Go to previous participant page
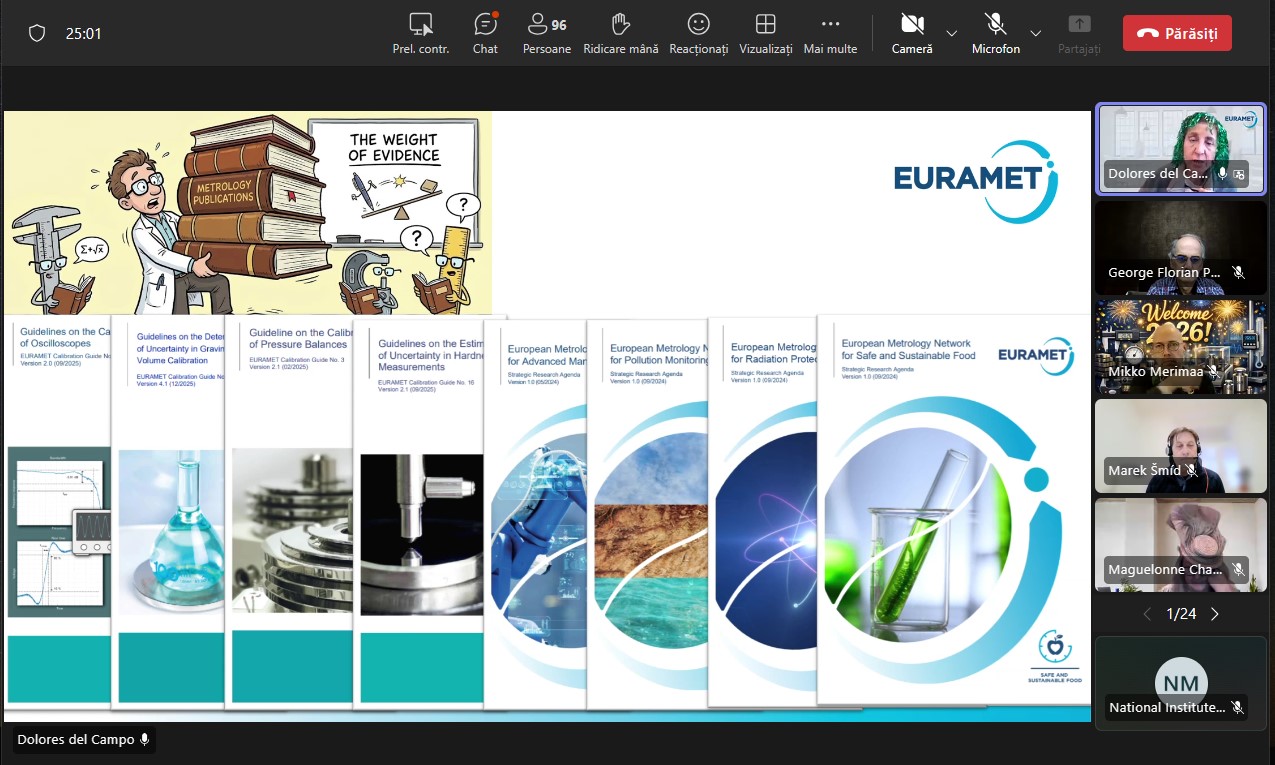Screen dimensions: 1275x765 [1147, 614]
